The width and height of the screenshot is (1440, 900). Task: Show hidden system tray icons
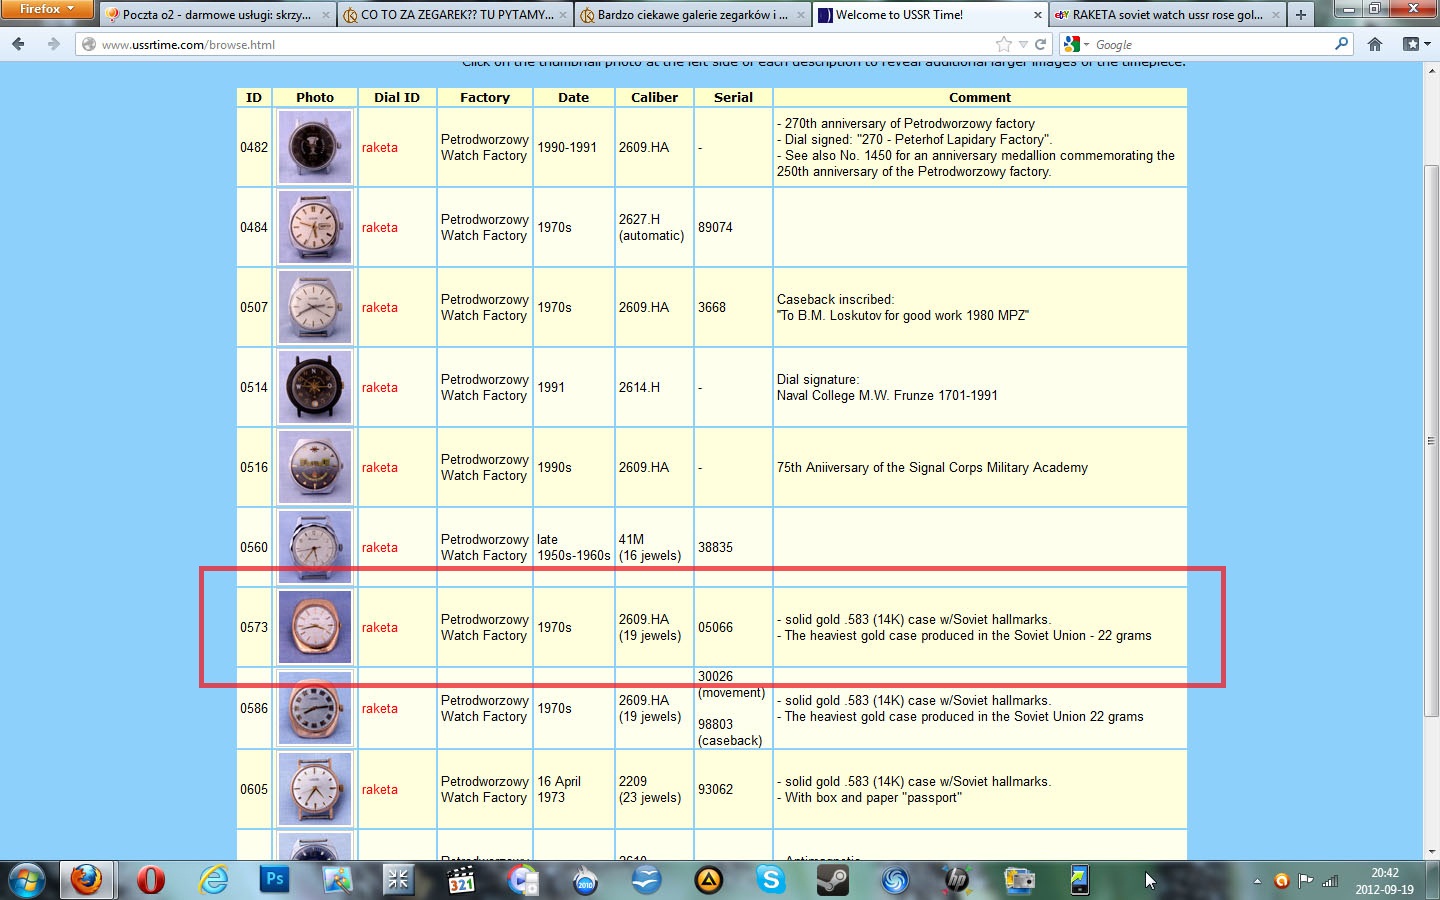tap(1257, 881)
